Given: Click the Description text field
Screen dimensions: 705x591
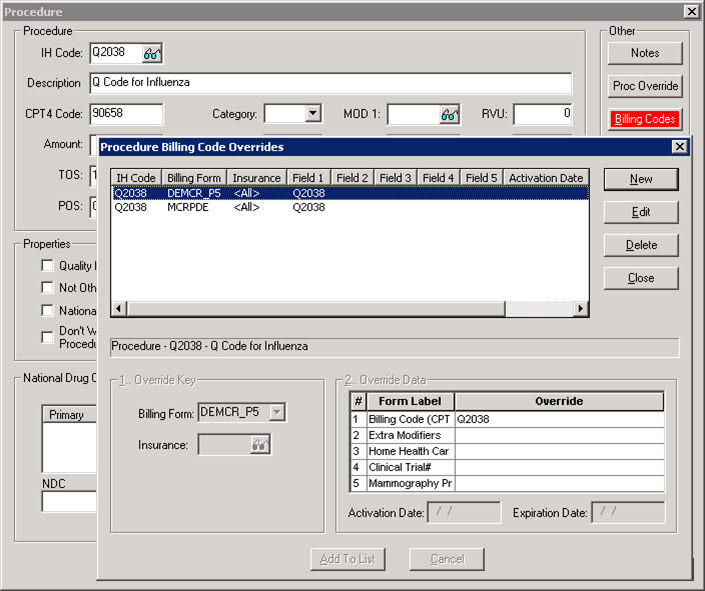Looking at the screenshot, I should pyautogui.click(x=330, y=83).
